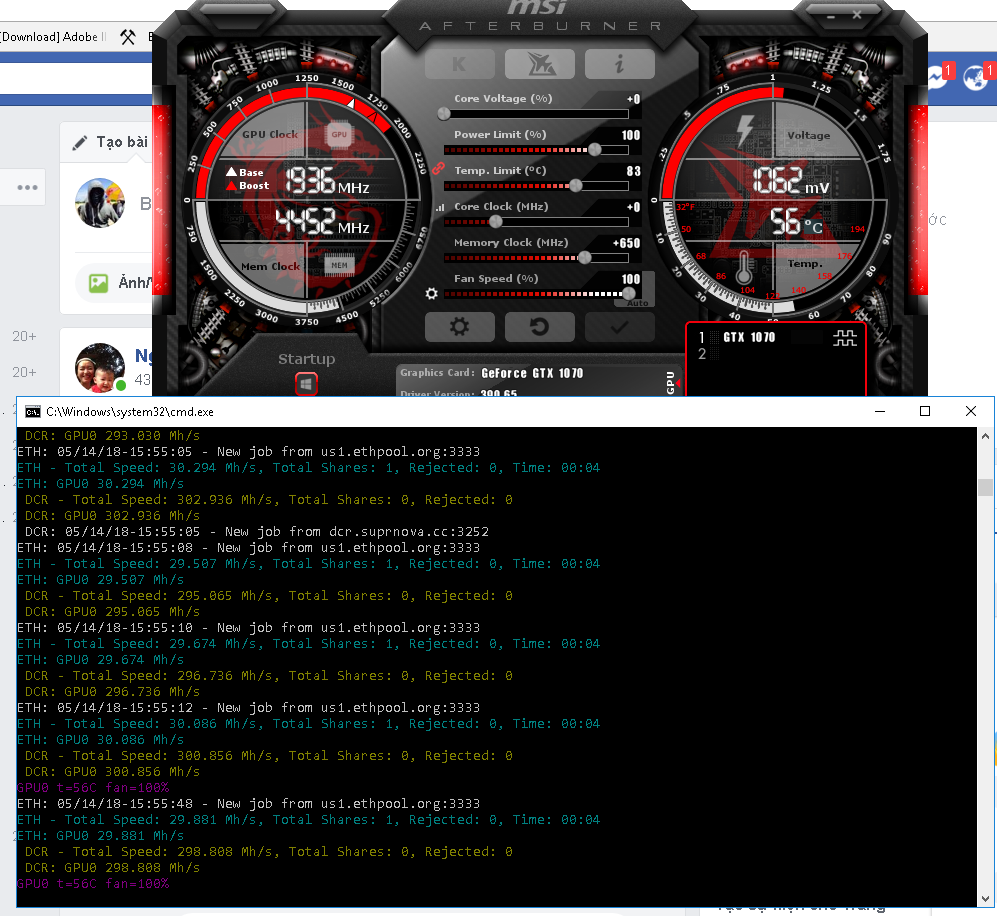
Task: Click the browser tab with pickaxe icon
Action: (x=128, y=37)
